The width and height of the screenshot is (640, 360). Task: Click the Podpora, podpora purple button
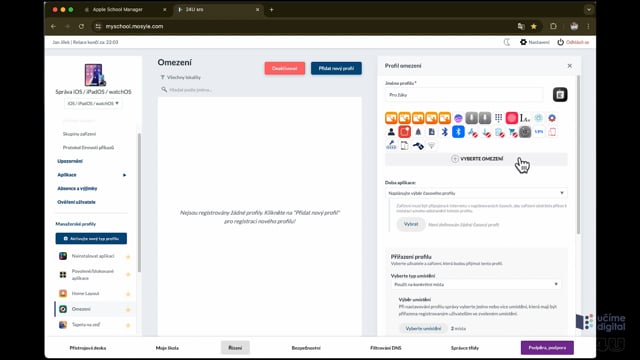pyautogui.click(x=547, y=348)
